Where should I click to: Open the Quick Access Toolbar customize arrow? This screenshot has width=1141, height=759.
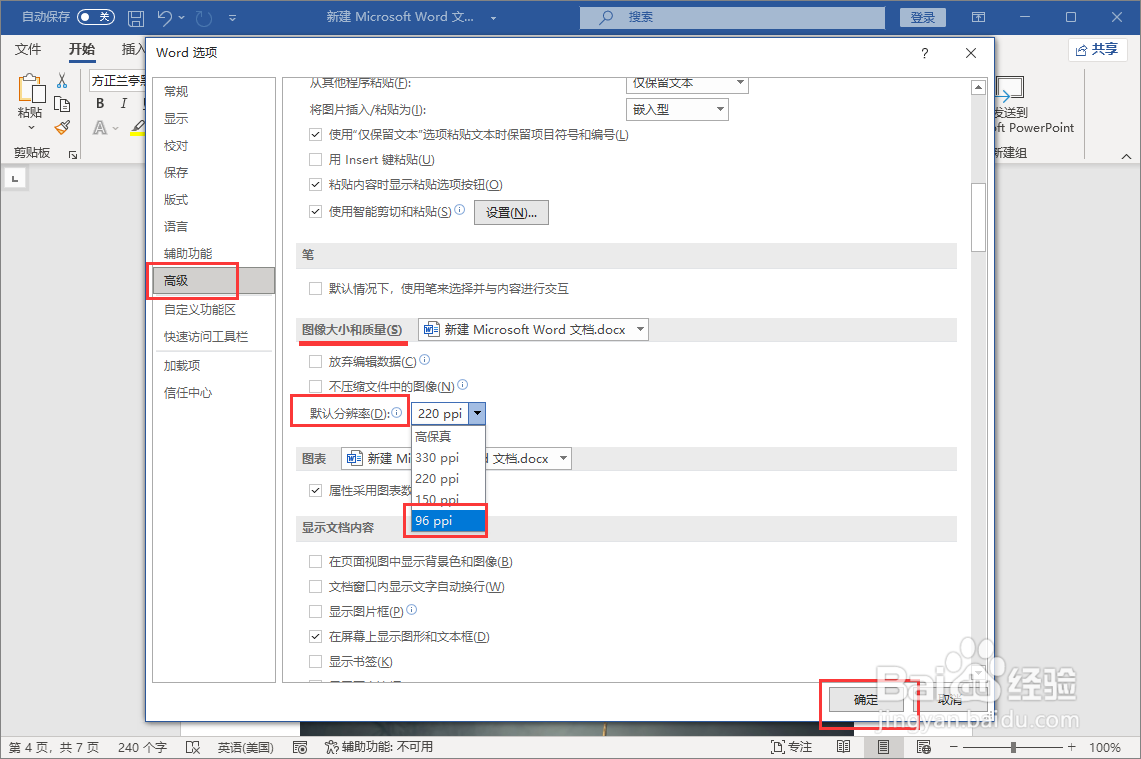(232, 17)
